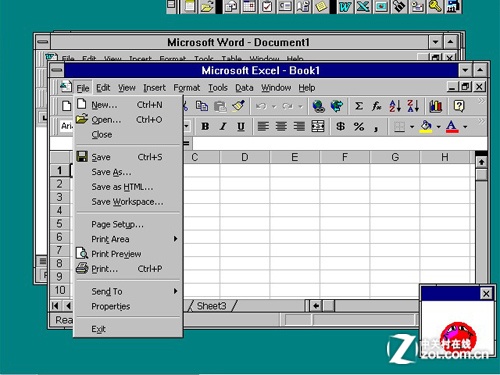Open Page Setup... from File menu
The width and height of the screenshot is (500, 375).
coord(128,224)
